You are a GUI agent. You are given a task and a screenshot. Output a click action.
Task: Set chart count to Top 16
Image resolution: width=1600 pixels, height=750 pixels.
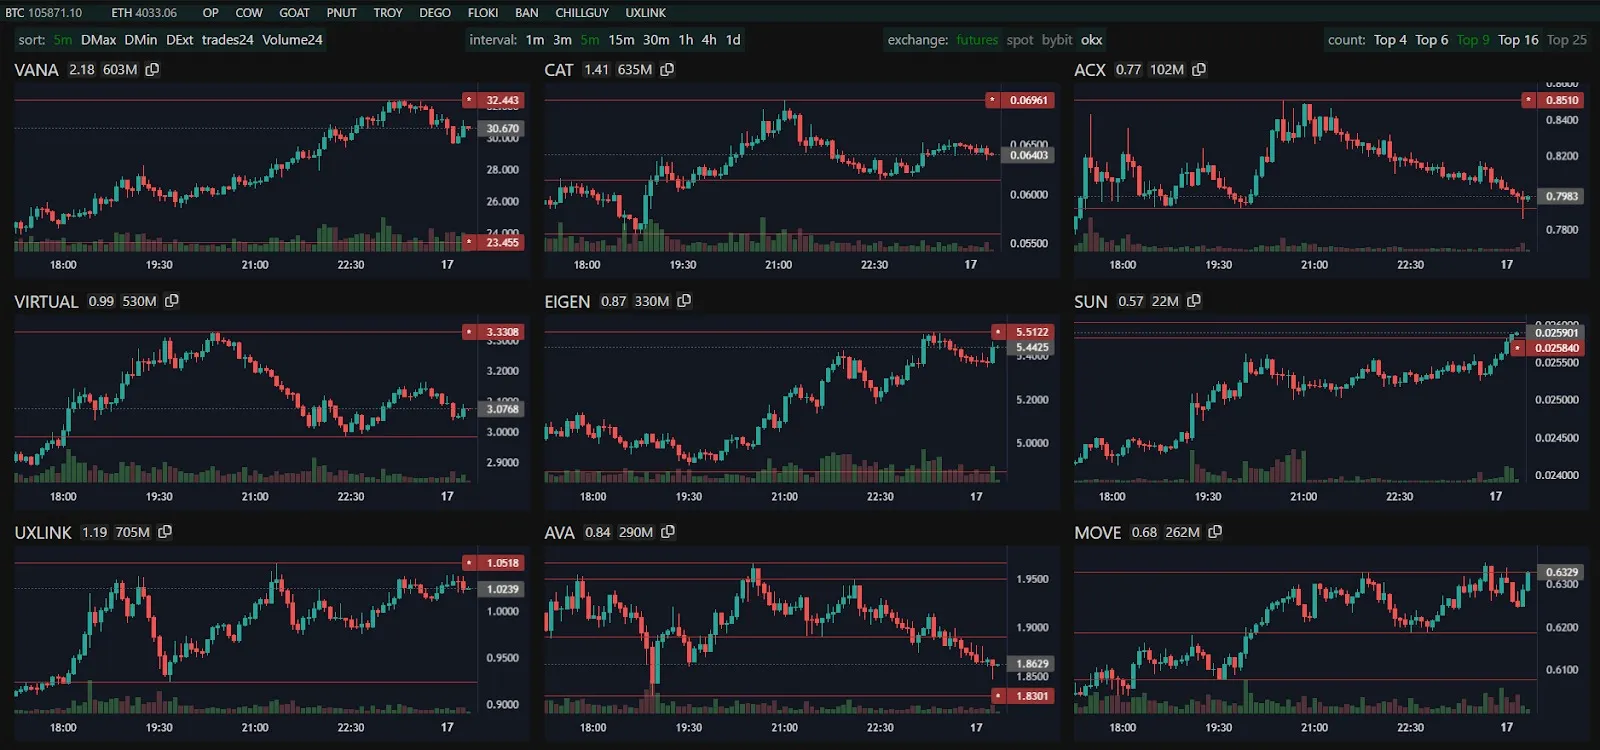pos(1517,40)
